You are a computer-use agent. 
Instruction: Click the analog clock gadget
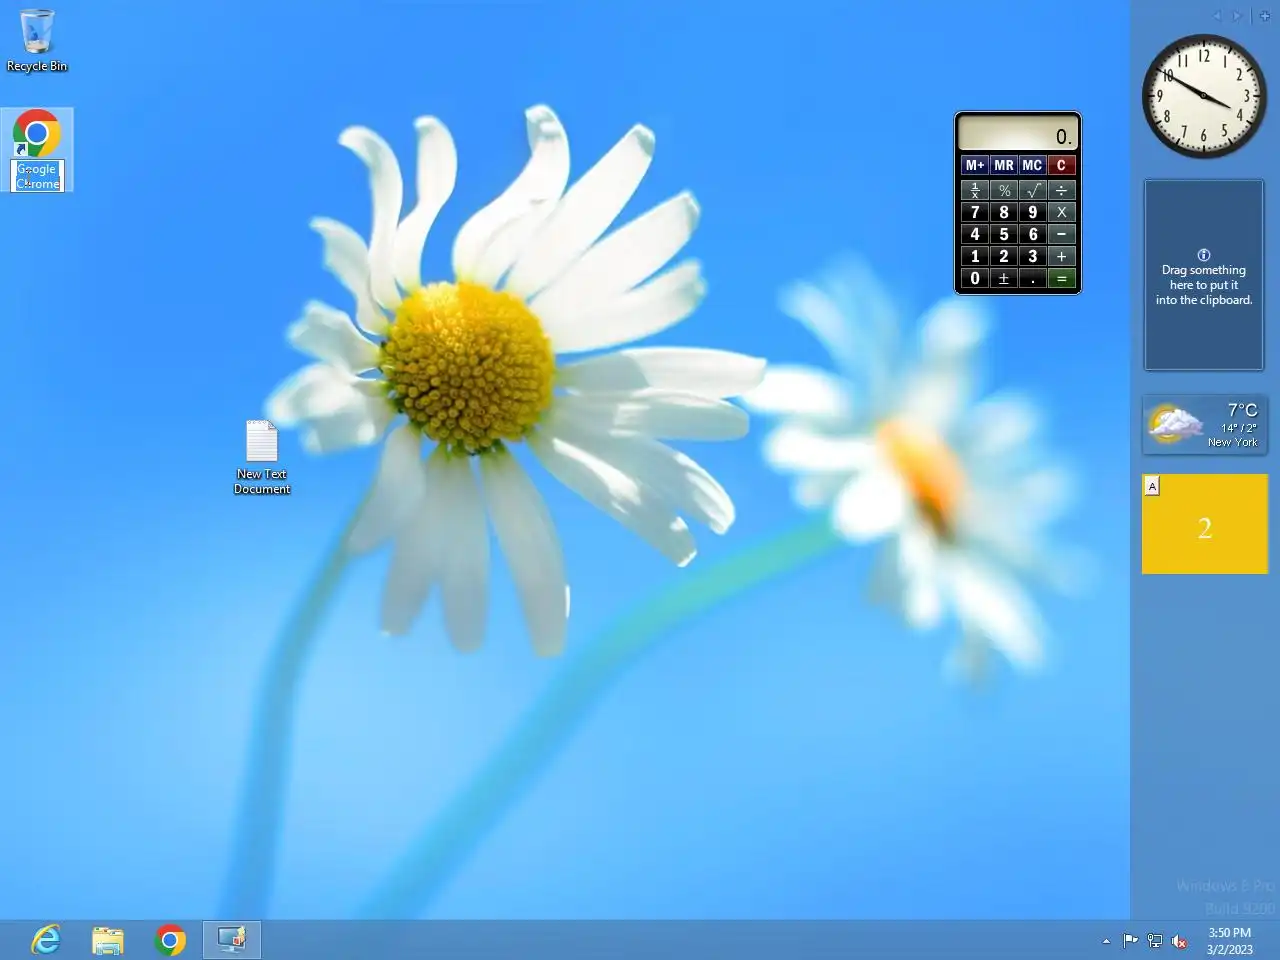1204,96
